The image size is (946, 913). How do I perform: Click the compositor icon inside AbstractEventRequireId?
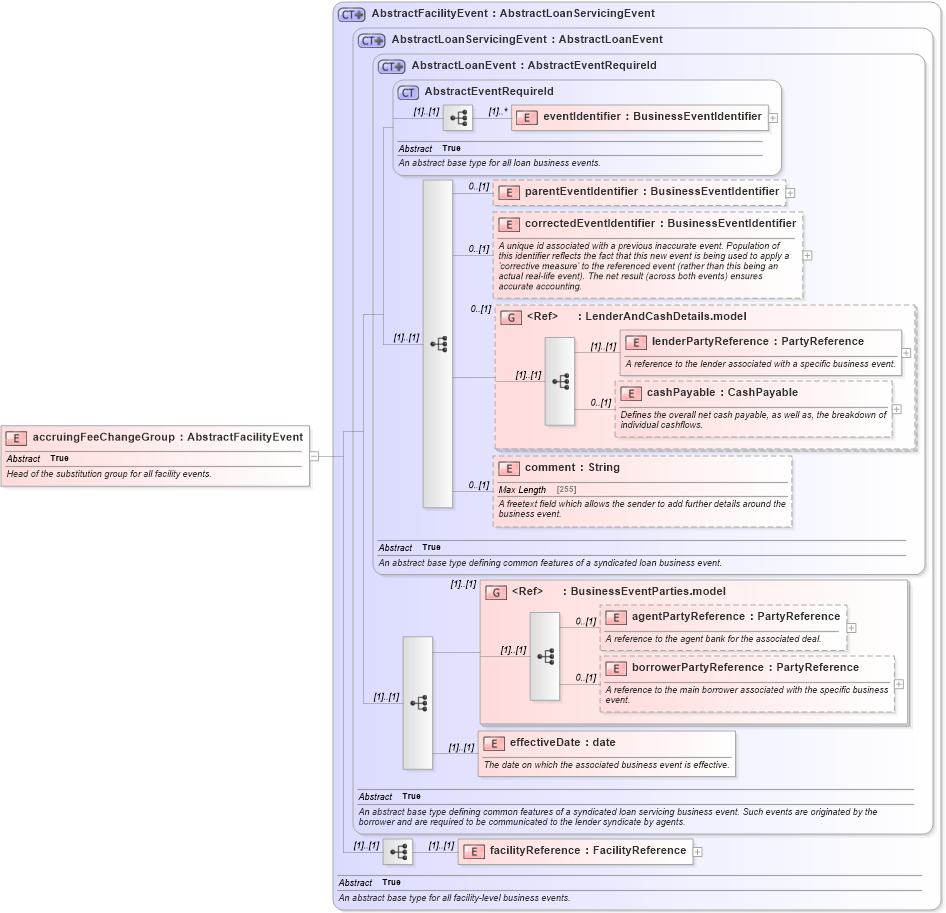click(x=457, y=117)
